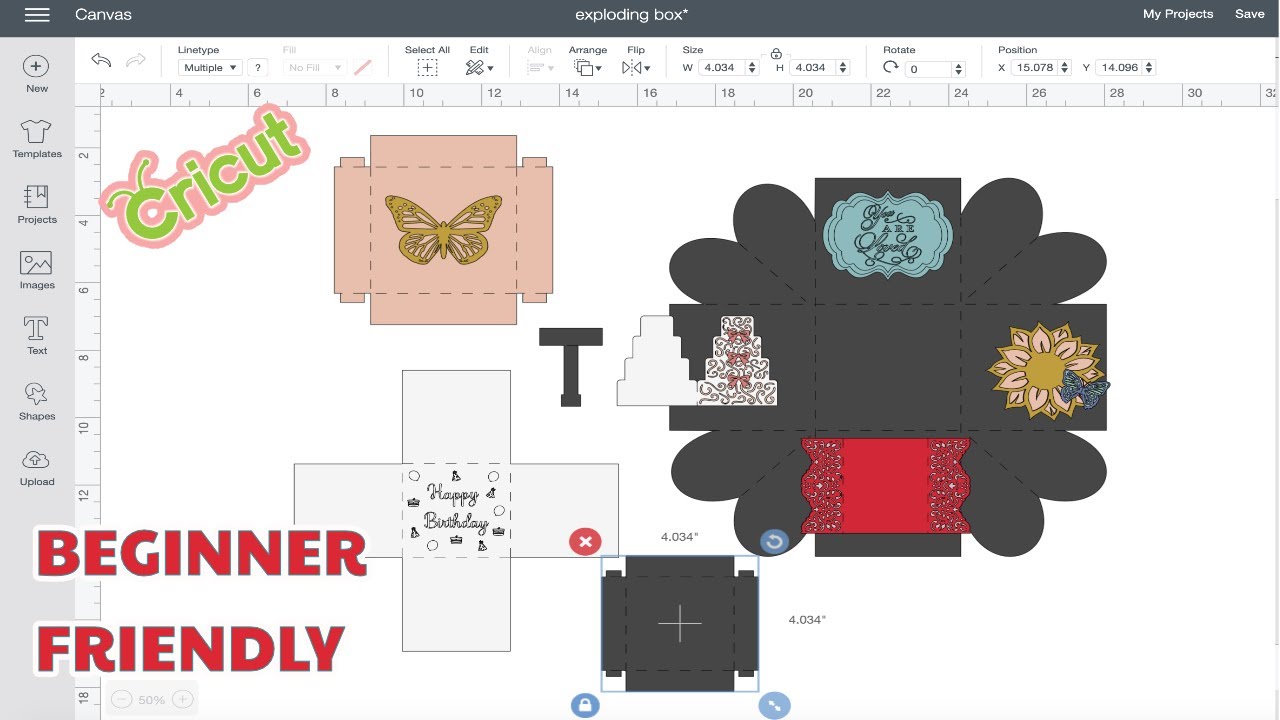Open the Flip dropdown
The width and height of the screenshot is (1280, 720).
click(x=636, y=68)
